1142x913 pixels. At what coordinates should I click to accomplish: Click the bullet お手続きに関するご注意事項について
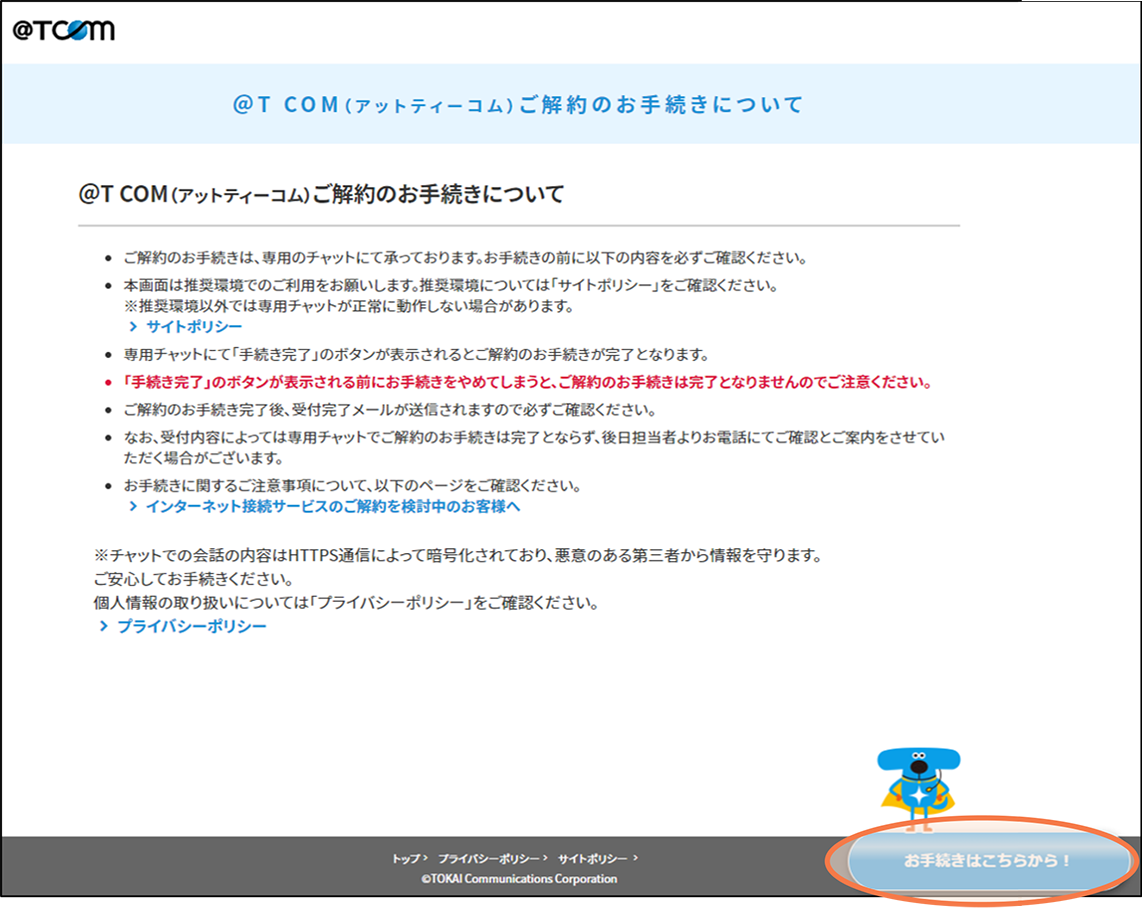pos(352,486)
